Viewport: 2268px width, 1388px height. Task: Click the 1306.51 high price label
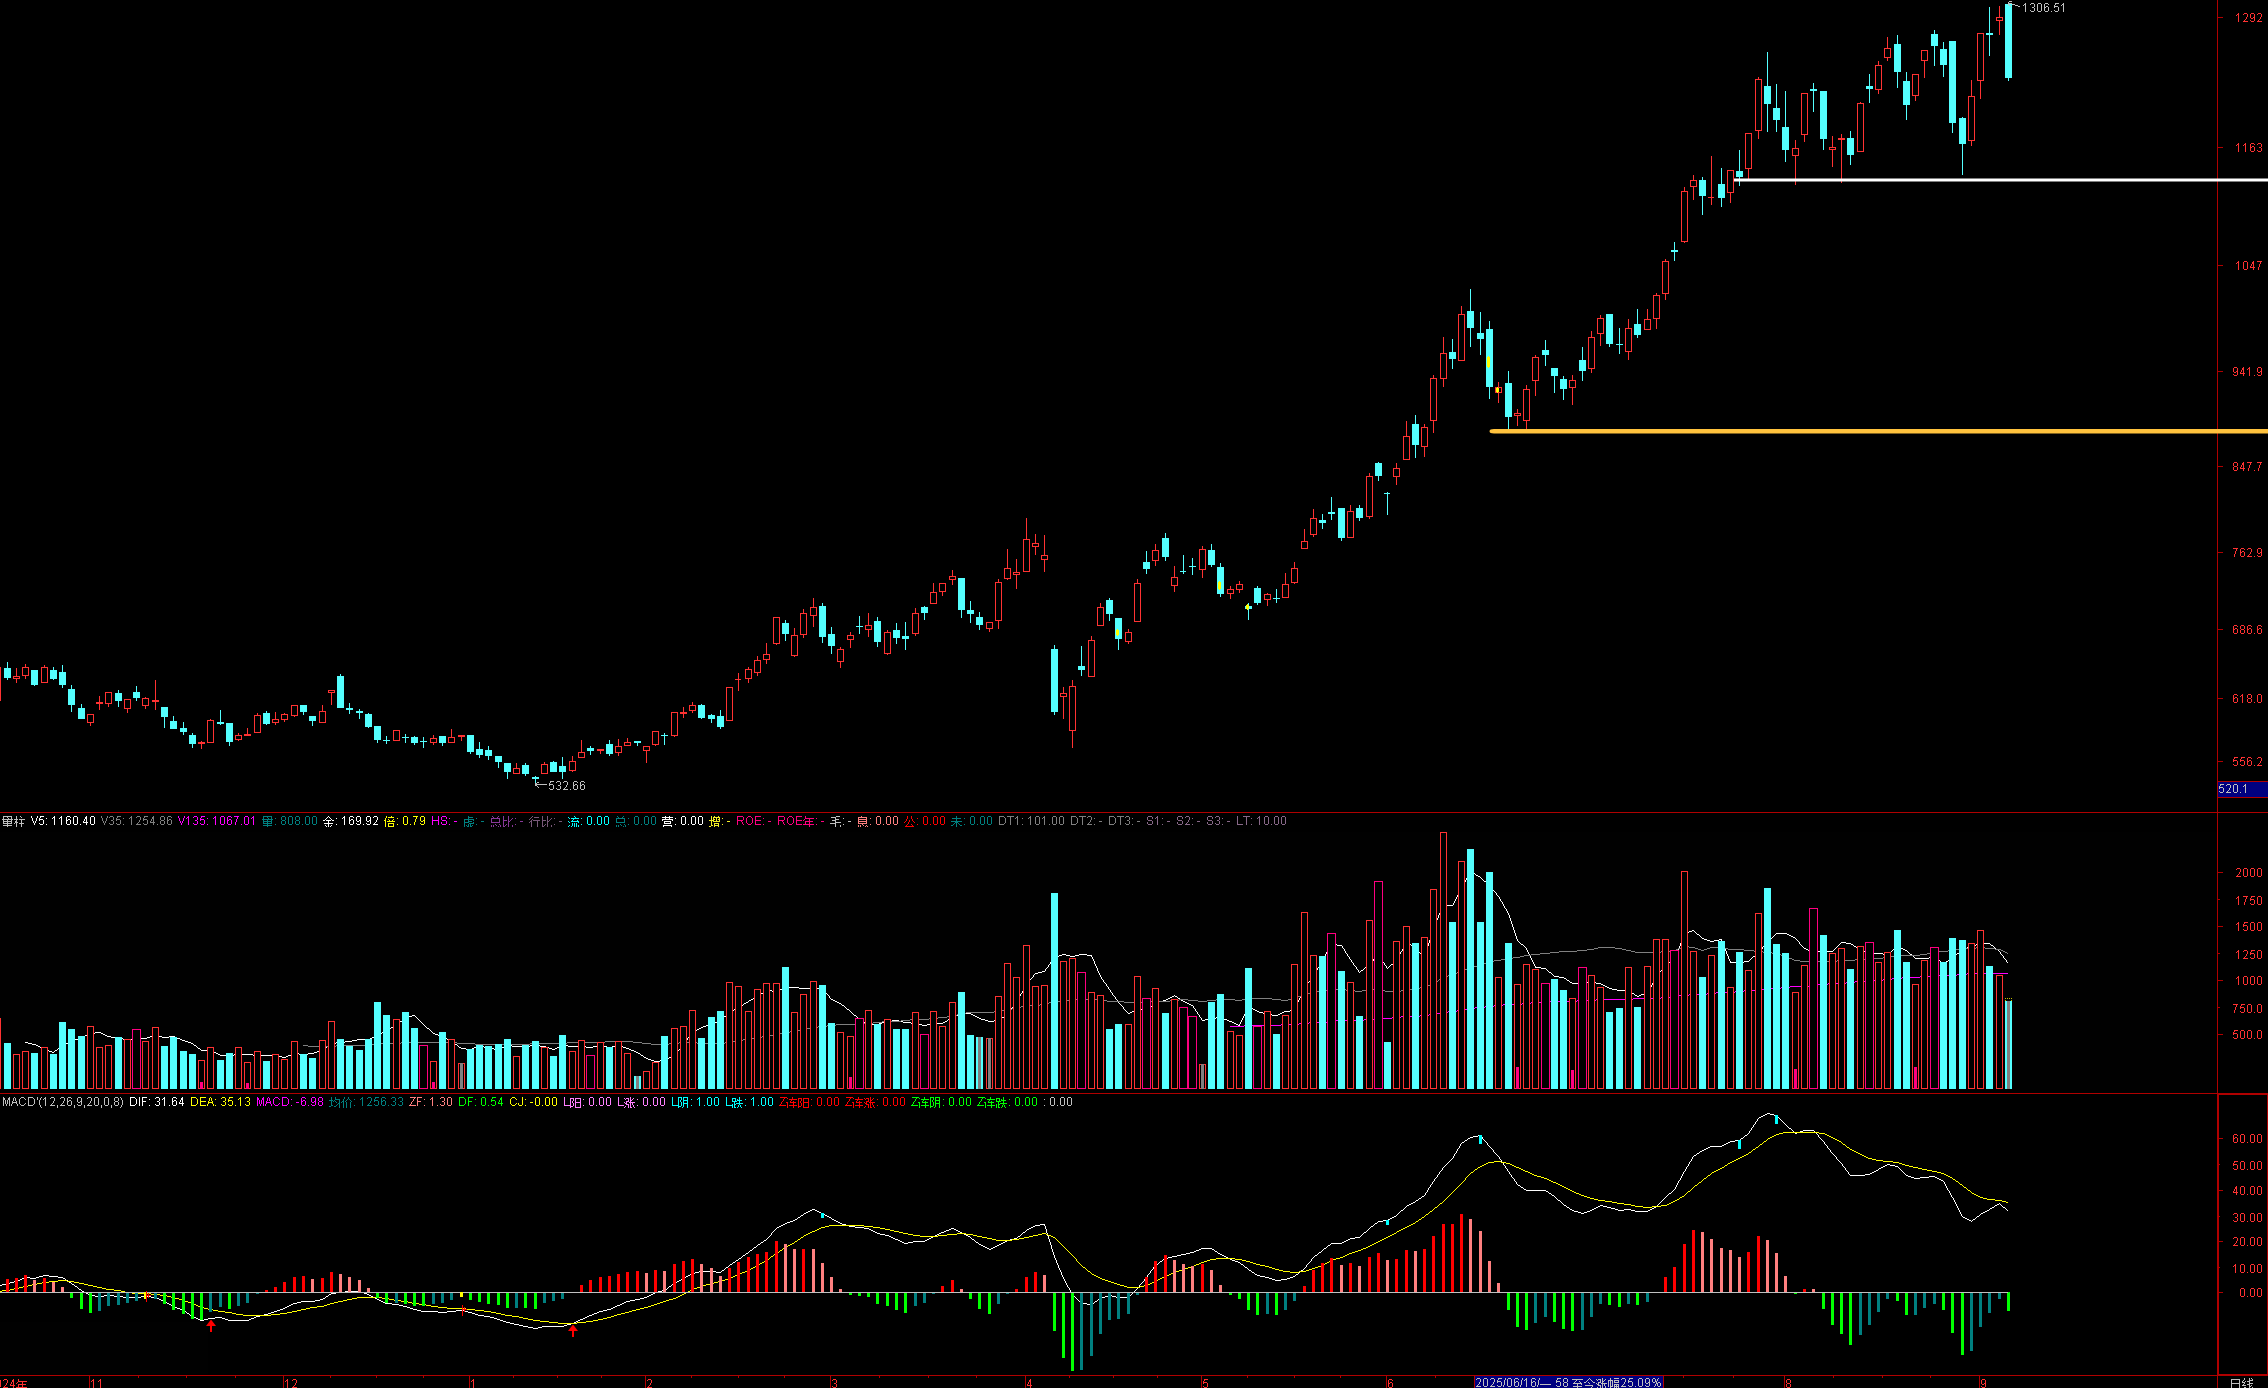coord(2043,8)
